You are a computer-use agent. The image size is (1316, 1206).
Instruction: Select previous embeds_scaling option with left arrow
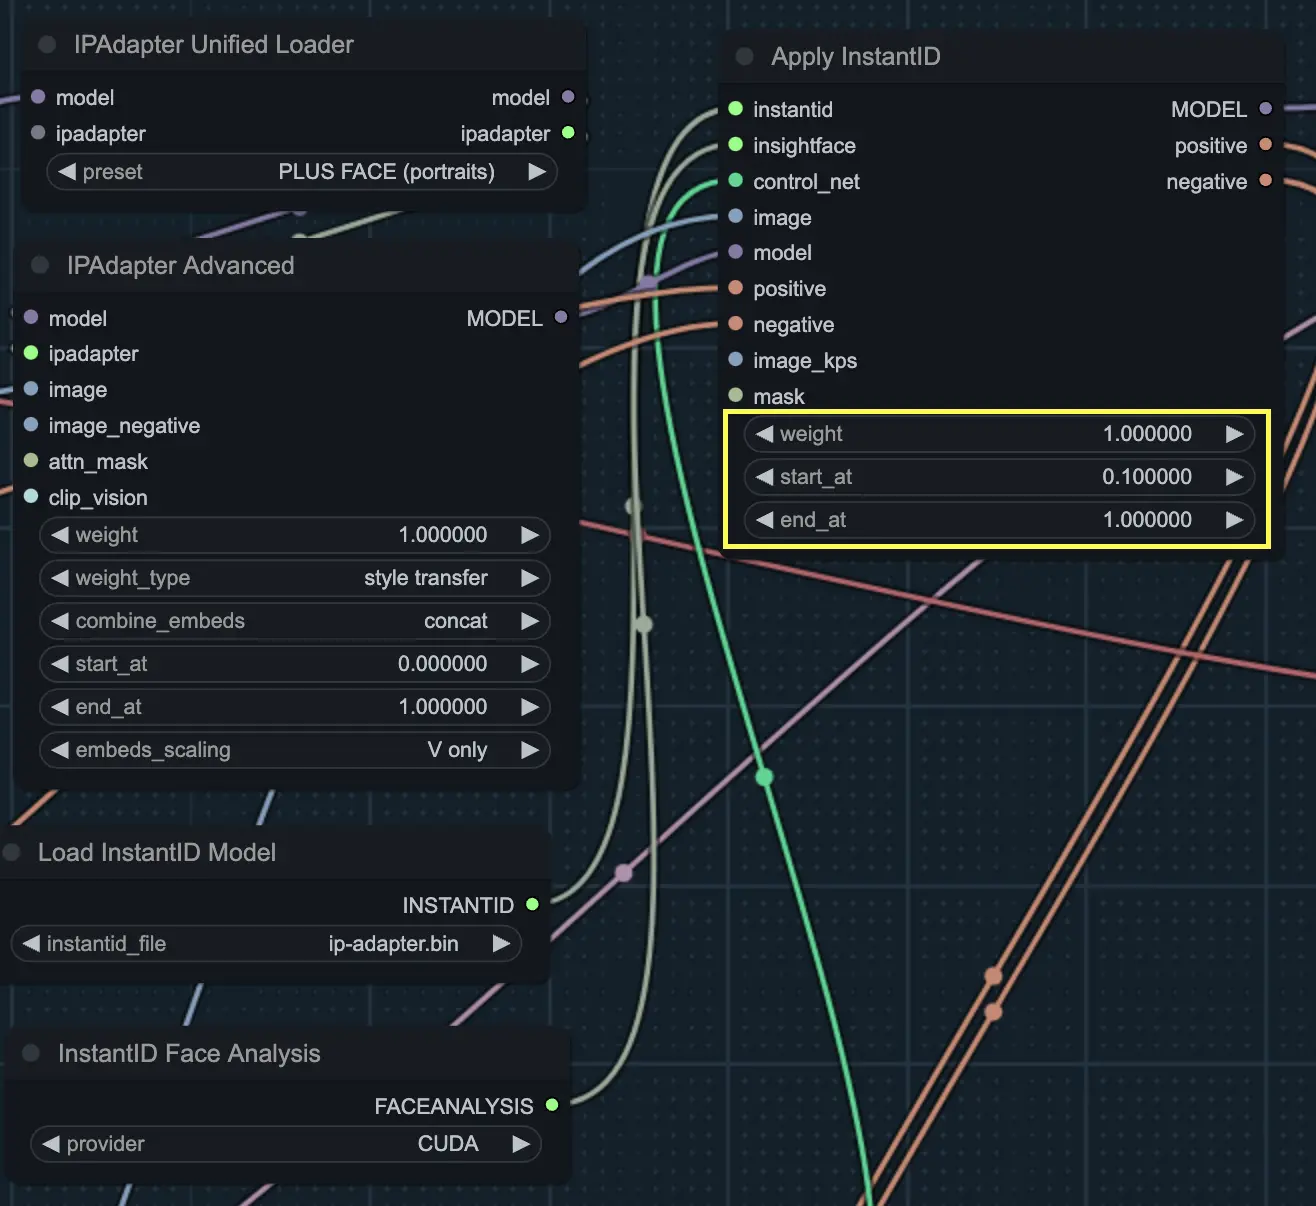coord(60,750)
